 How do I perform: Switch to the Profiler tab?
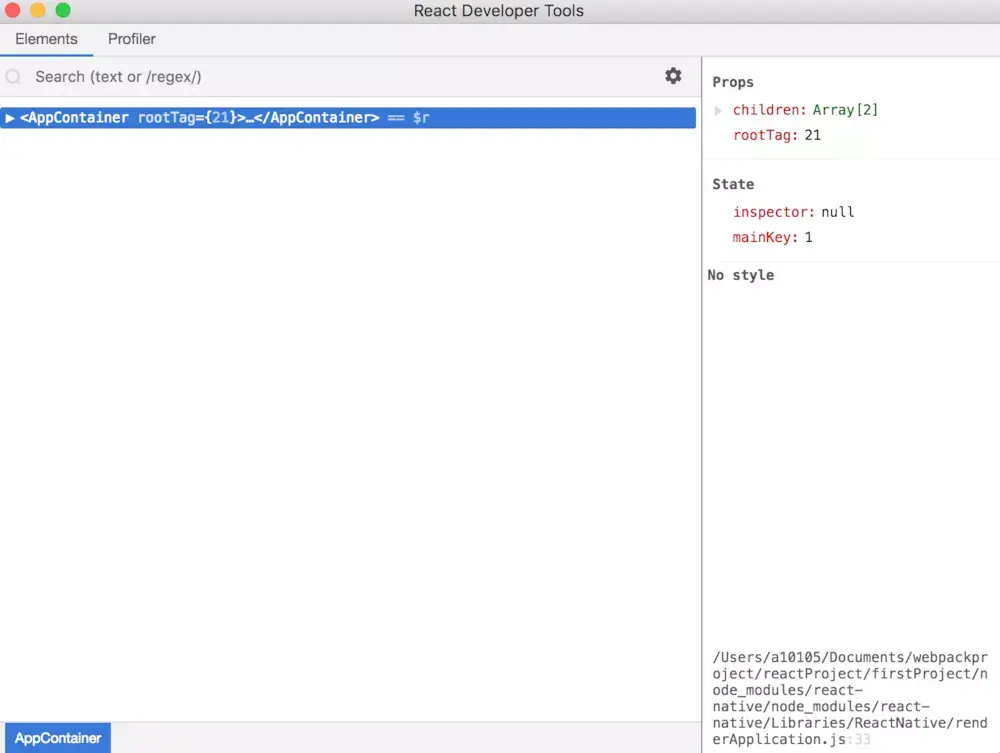(131, 39)
